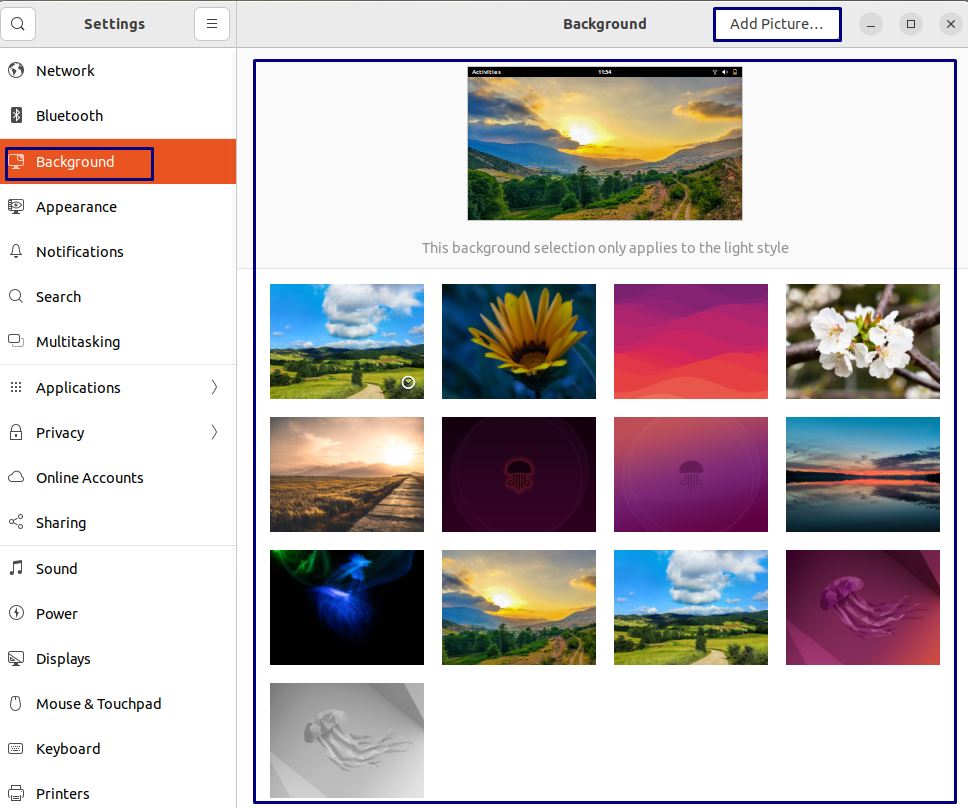Click the Printers icon
The image size is (968, 808).
[16, 793]
